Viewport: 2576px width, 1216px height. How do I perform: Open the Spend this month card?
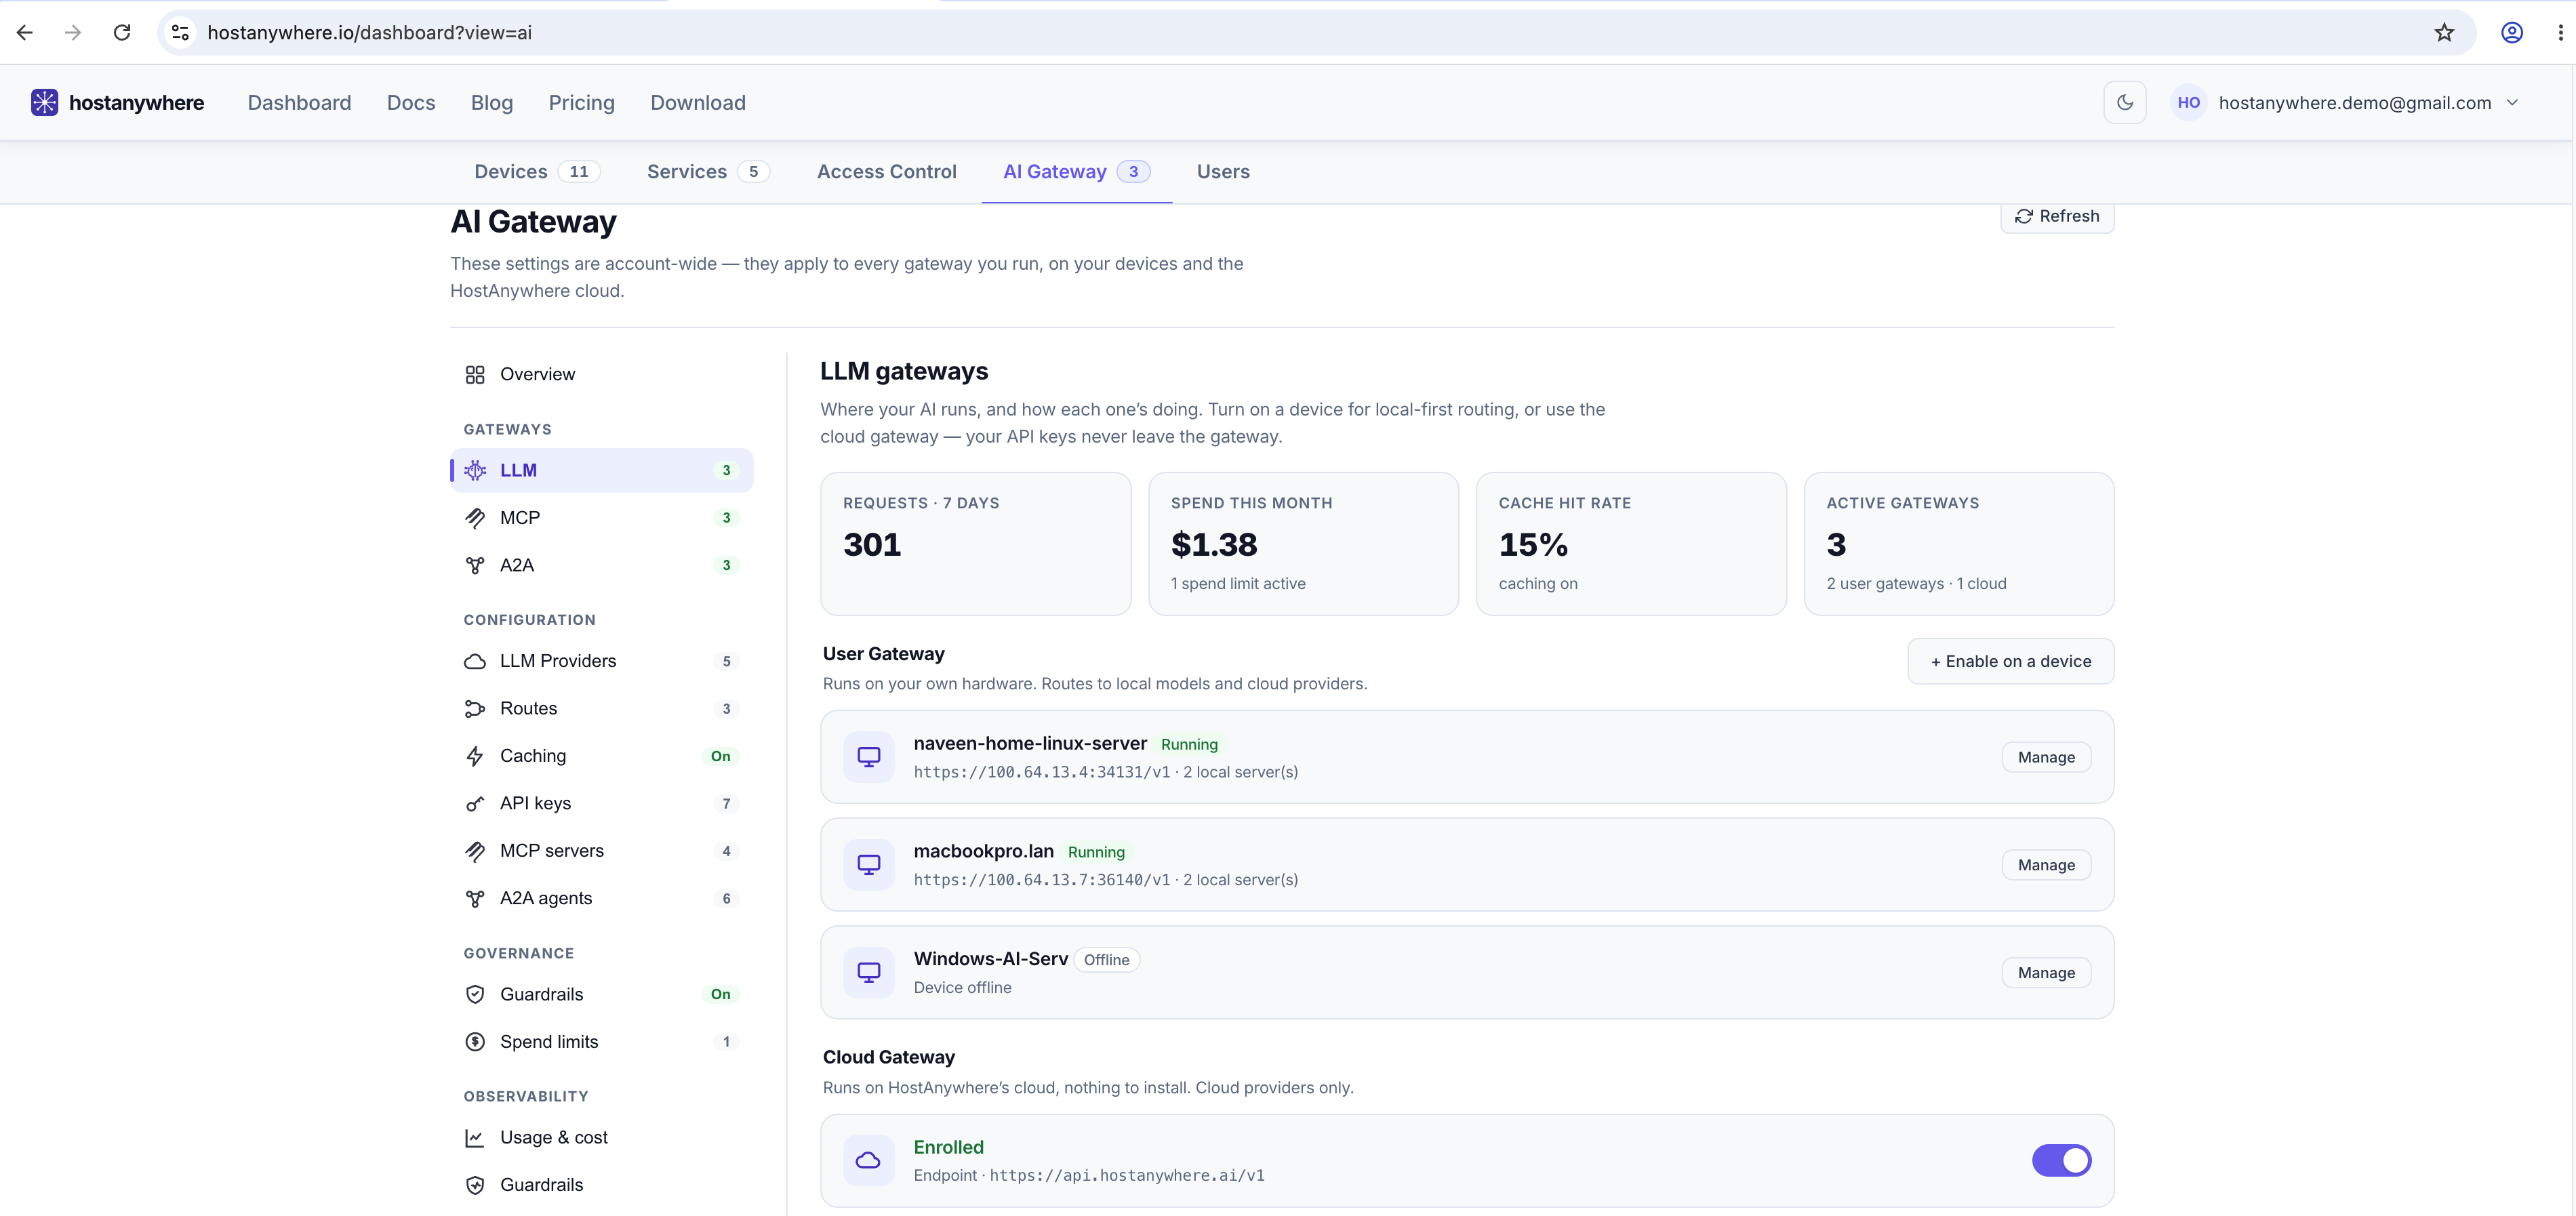[x=1303, y=543]
